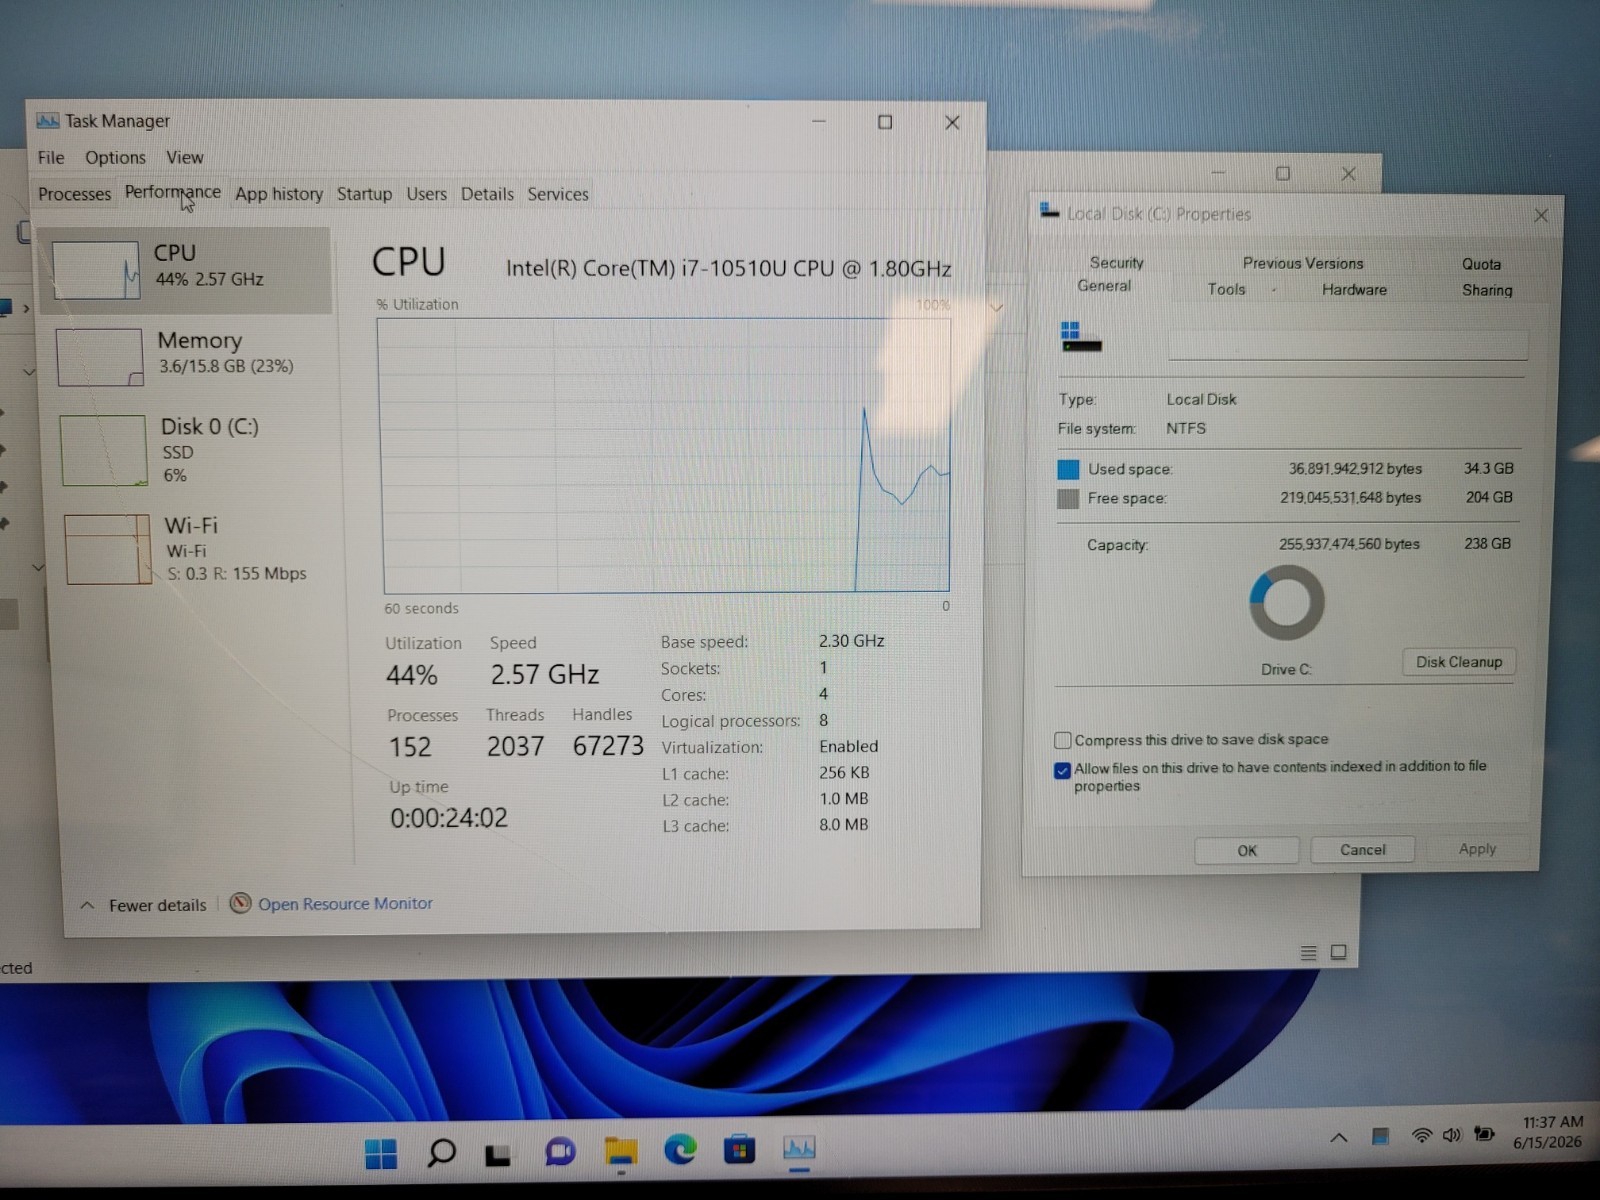Viewport: 1600px width, 1200px height.
Task: Switch to the Processes tab
Action: tap(74, 194)
